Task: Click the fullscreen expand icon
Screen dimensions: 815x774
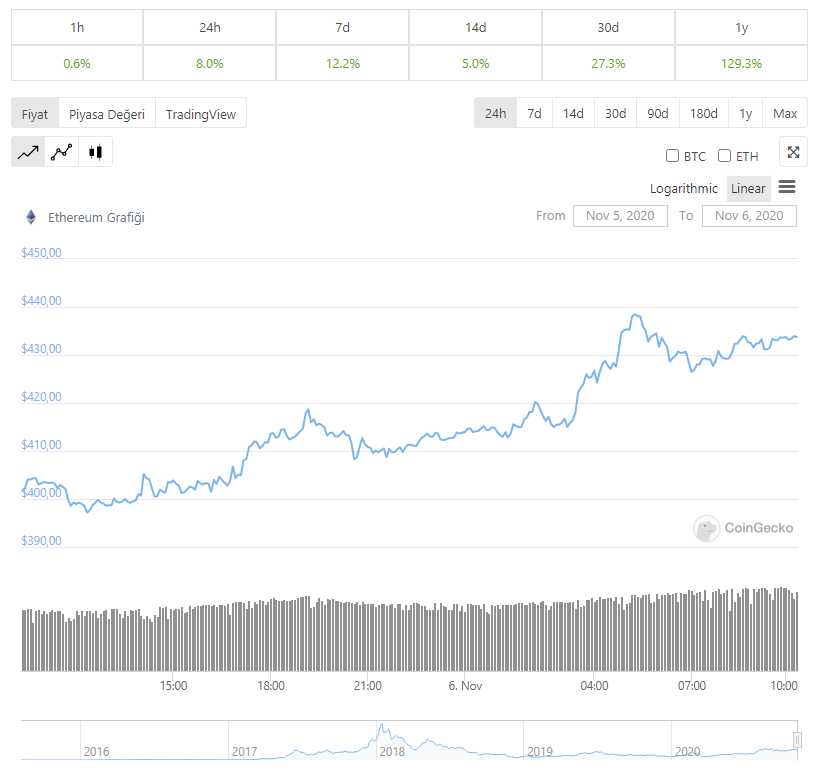Action: pos(793,152)
